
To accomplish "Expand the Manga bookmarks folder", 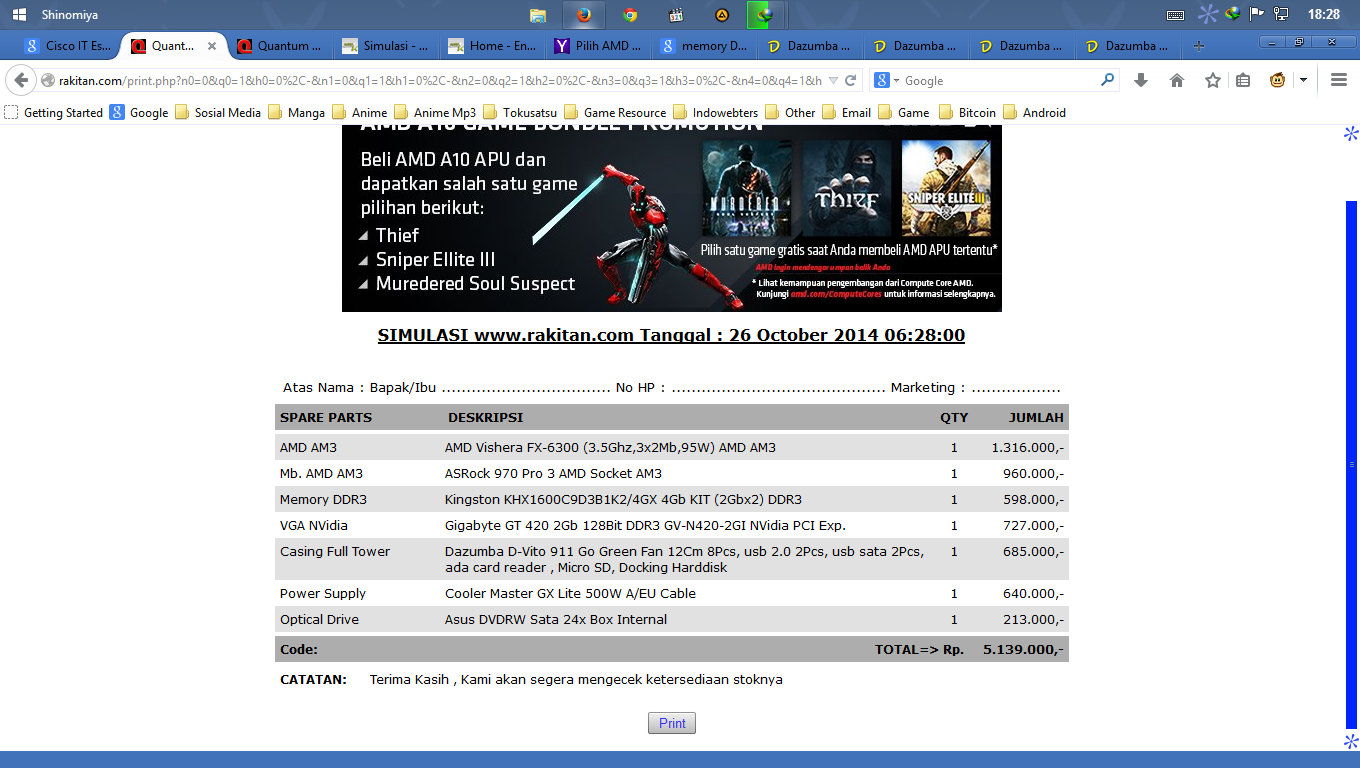I will (x=296, y=113).
